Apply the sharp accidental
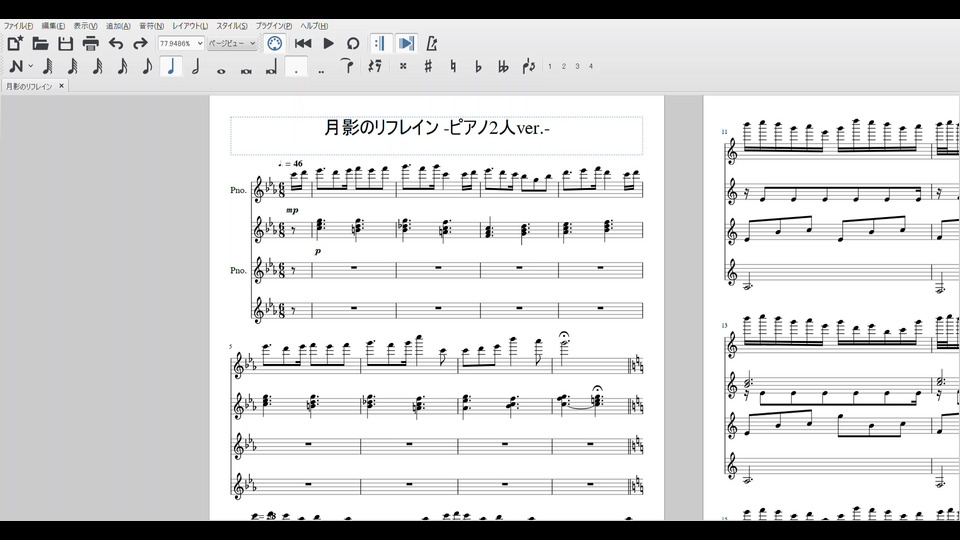This screenshot has width=960, height=540. pyautogui.click(x=428, y=66)
